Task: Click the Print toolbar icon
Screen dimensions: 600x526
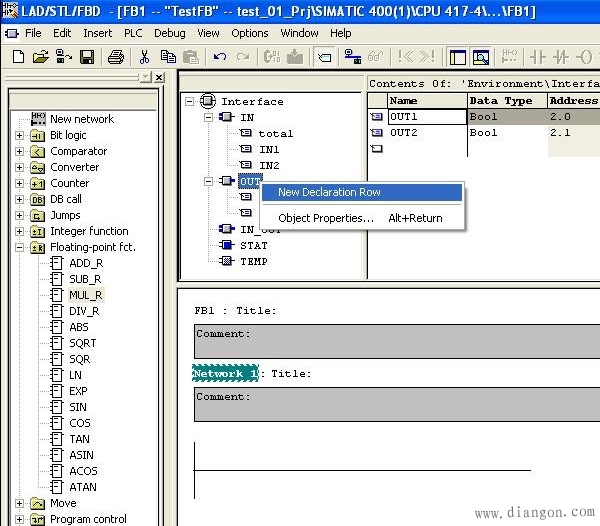Action: tap(115, 57)
